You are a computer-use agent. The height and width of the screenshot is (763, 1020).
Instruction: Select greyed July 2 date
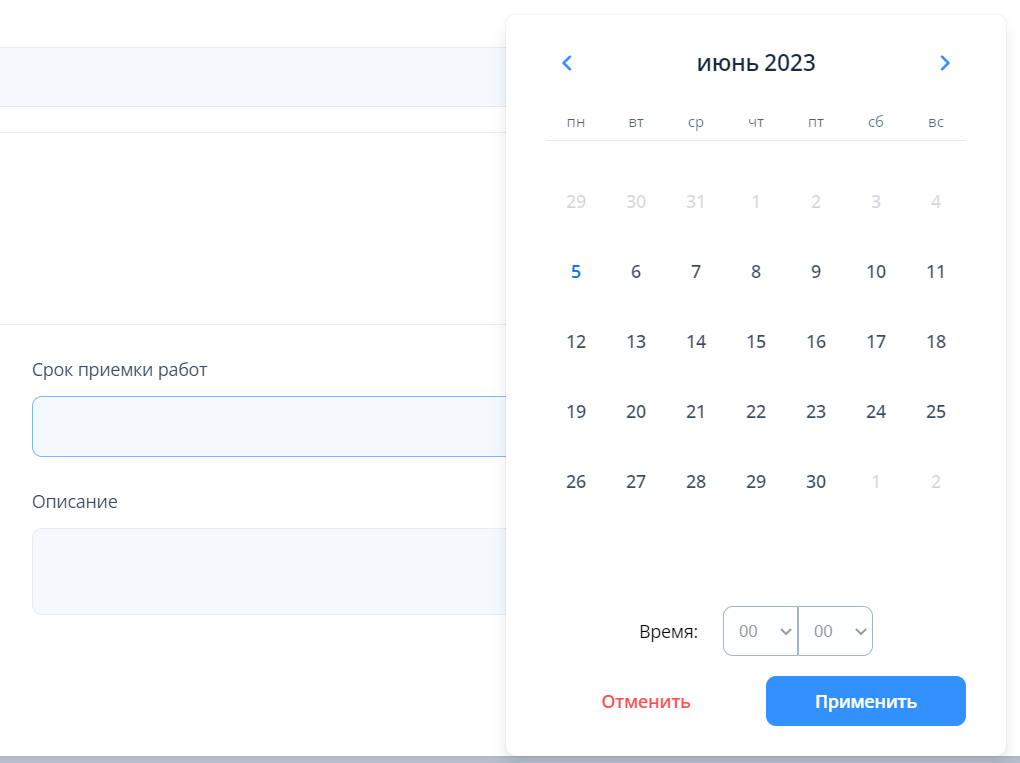pyautogui.click(x=936, y=482)
